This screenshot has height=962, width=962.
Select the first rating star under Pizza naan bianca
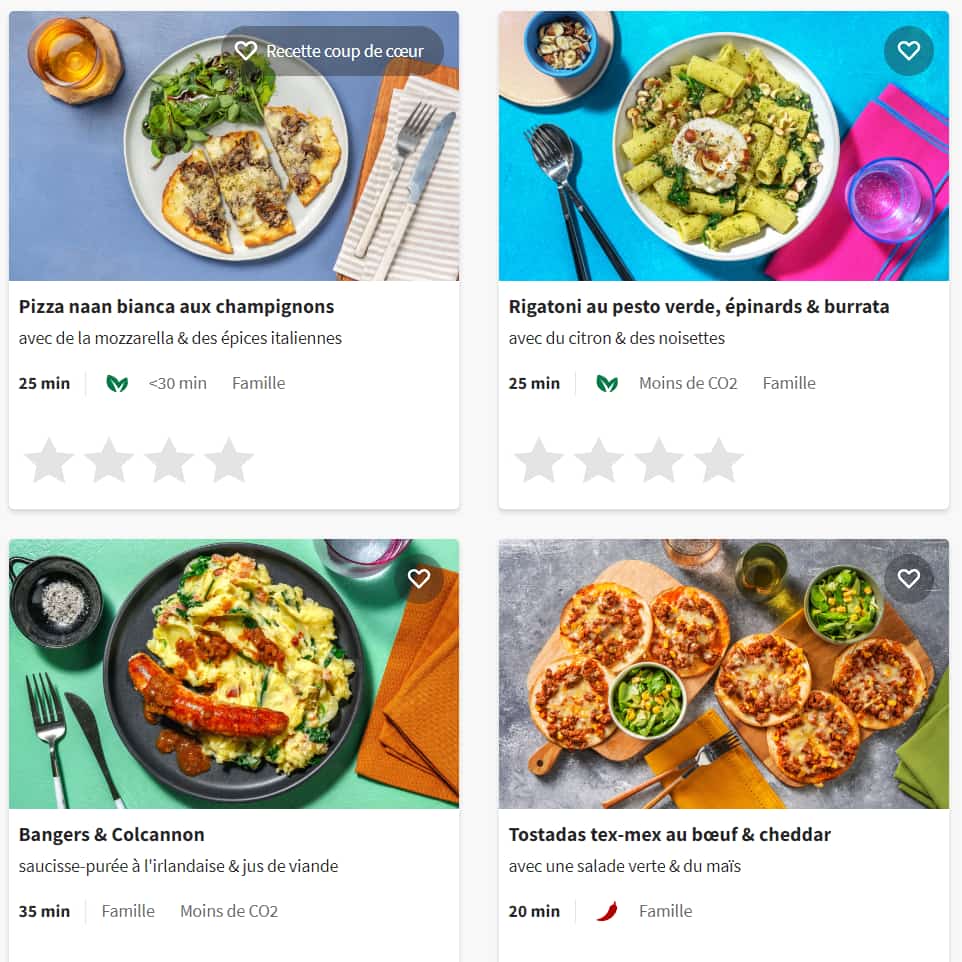pos(49,460)
